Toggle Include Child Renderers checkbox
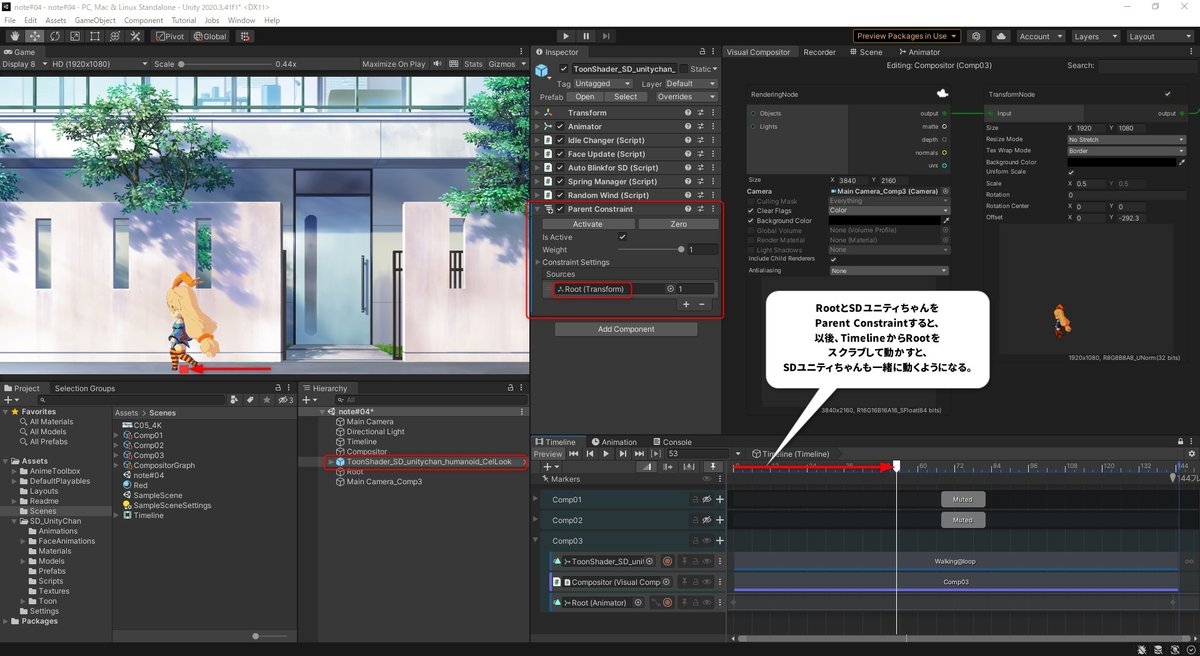The width and height of the screenshot is (1200, 656). tap(834, 260)
